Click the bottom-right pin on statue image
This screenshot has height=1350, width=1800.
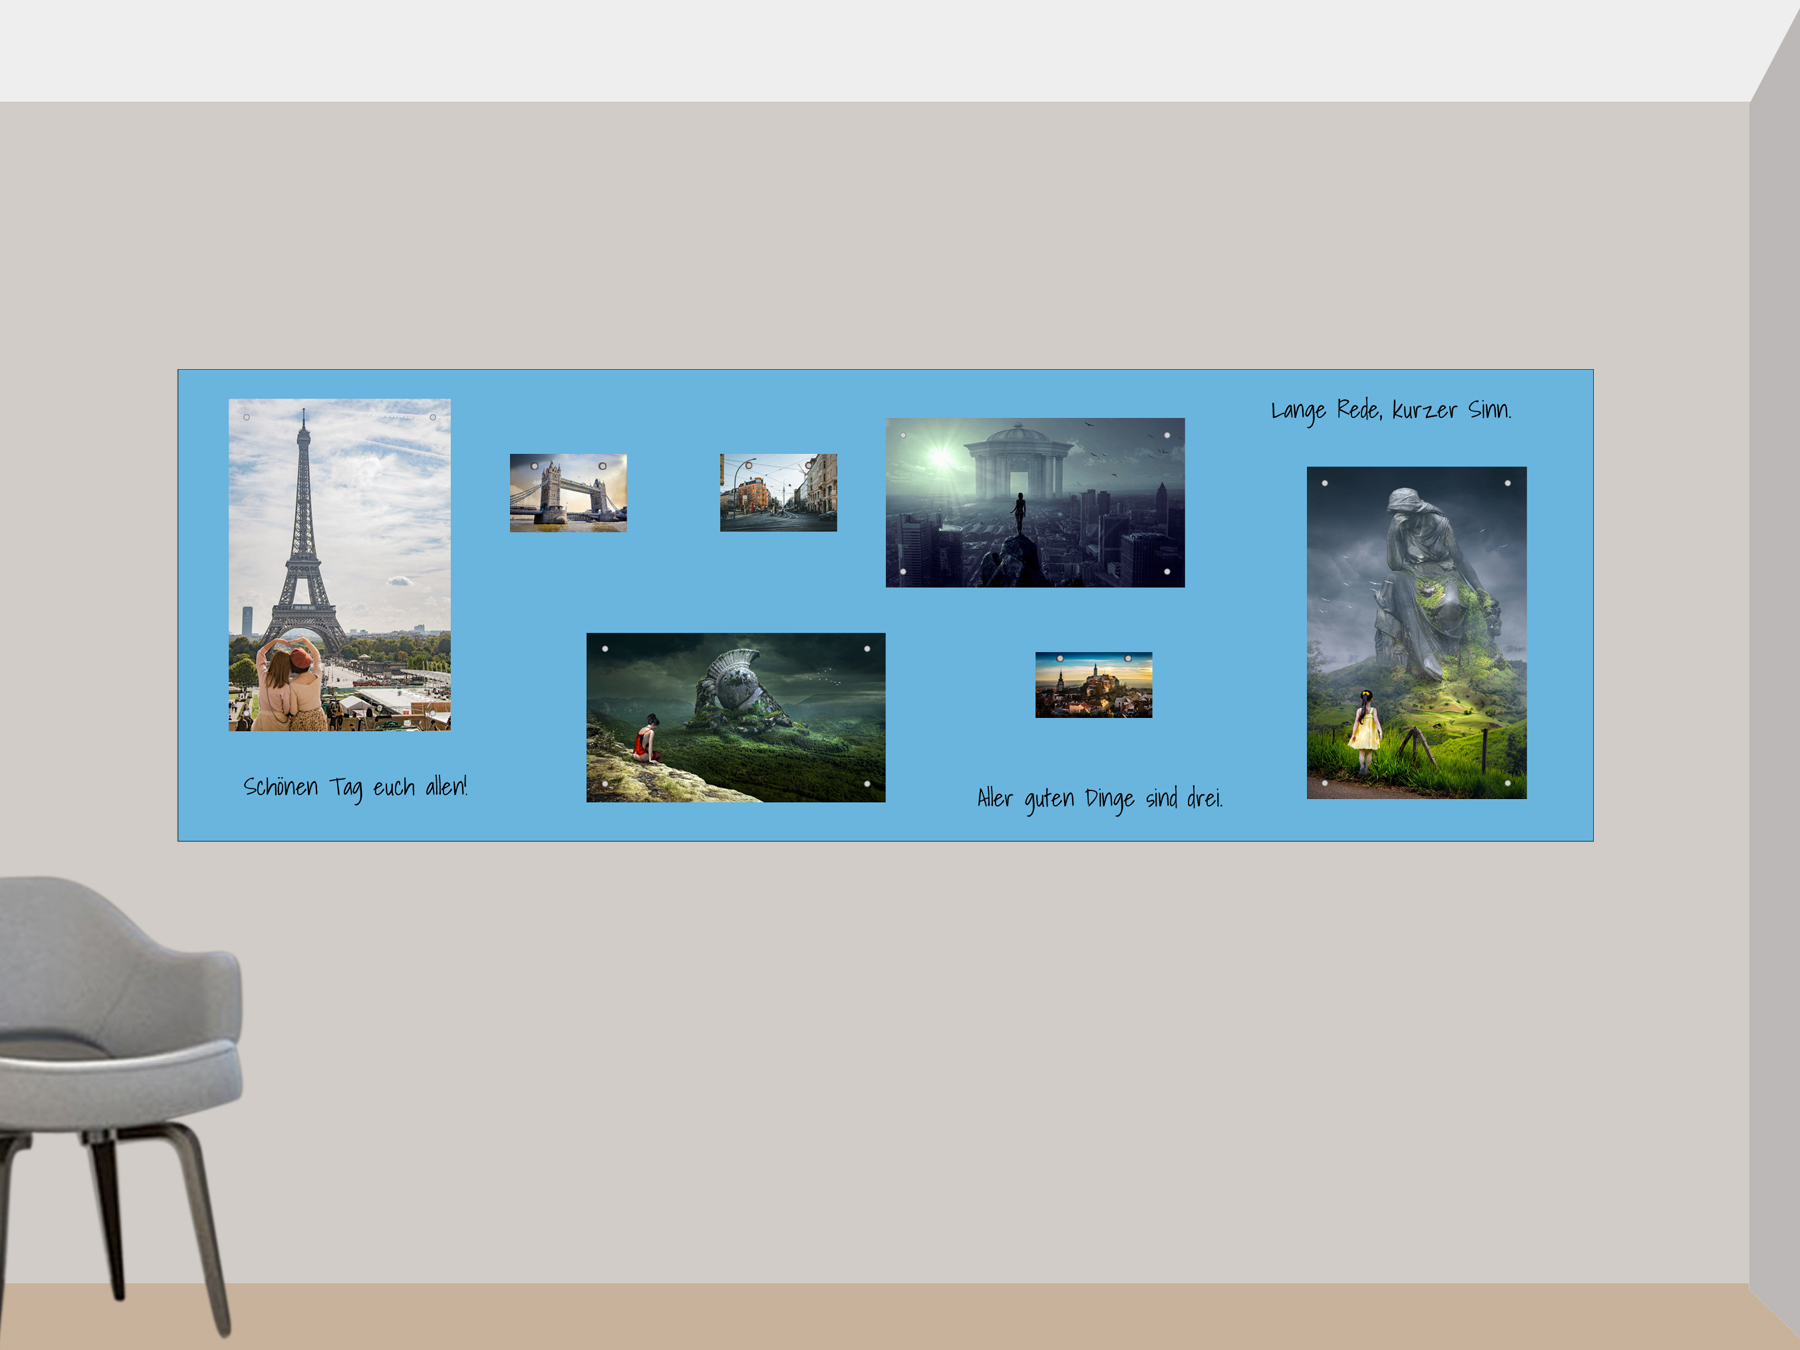tap(1508, 783)
